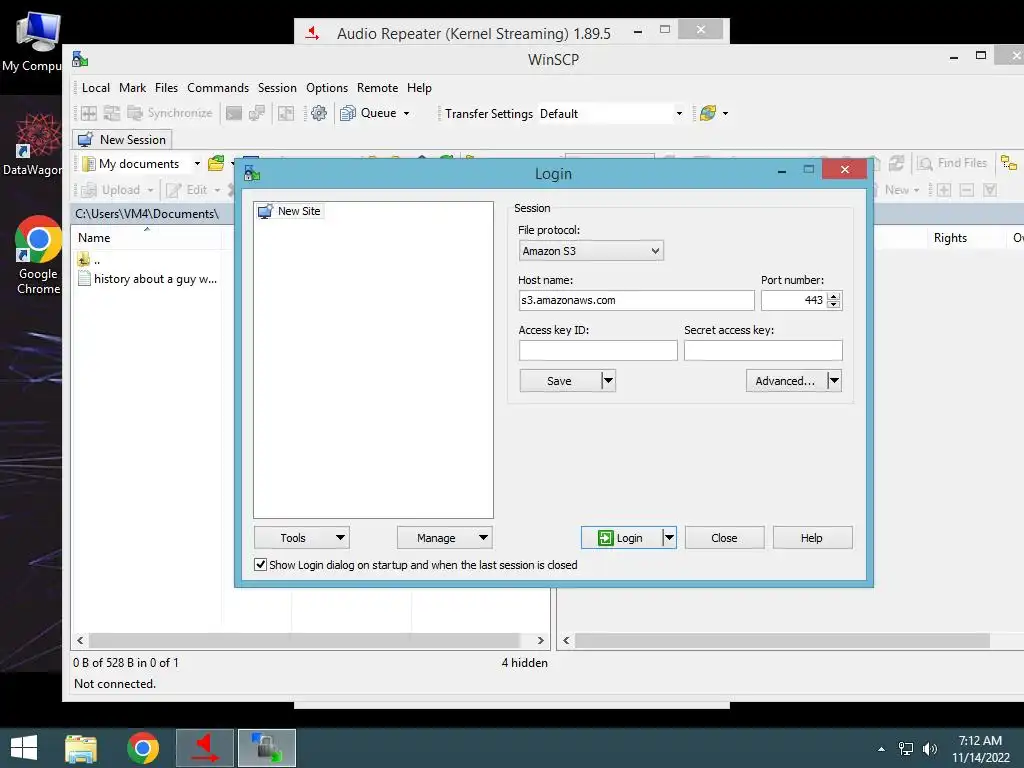The height and width of the screenshot is (768, 1024).
Task: Open the Help menu in menu bar
Action: click(419, 88)
